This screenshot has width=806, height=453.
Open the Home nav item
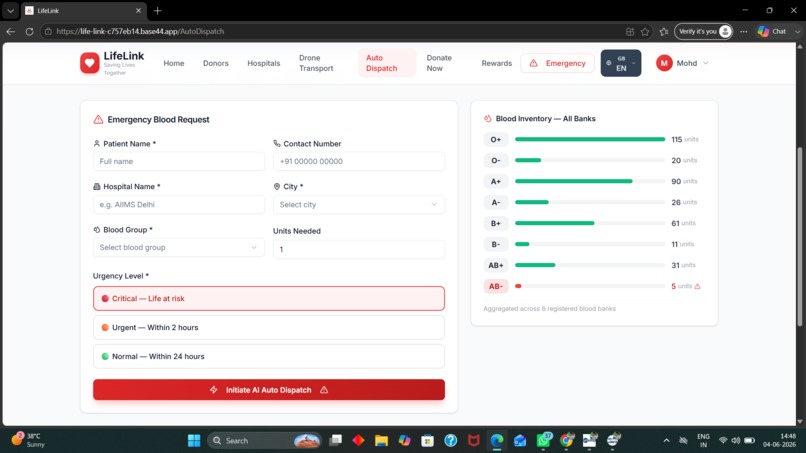point(174,63)
